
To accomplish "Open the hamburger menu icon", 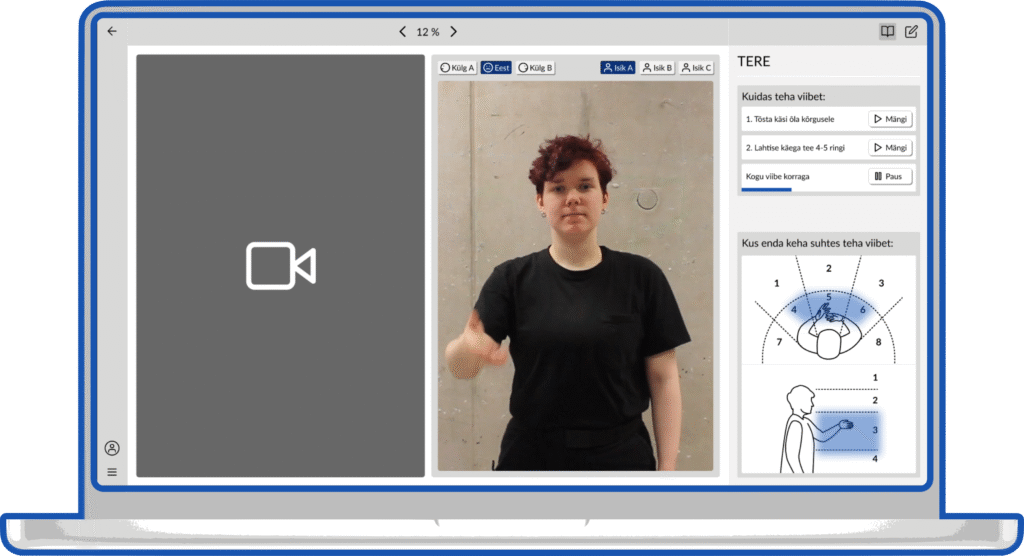I will (x=112, y=472).
